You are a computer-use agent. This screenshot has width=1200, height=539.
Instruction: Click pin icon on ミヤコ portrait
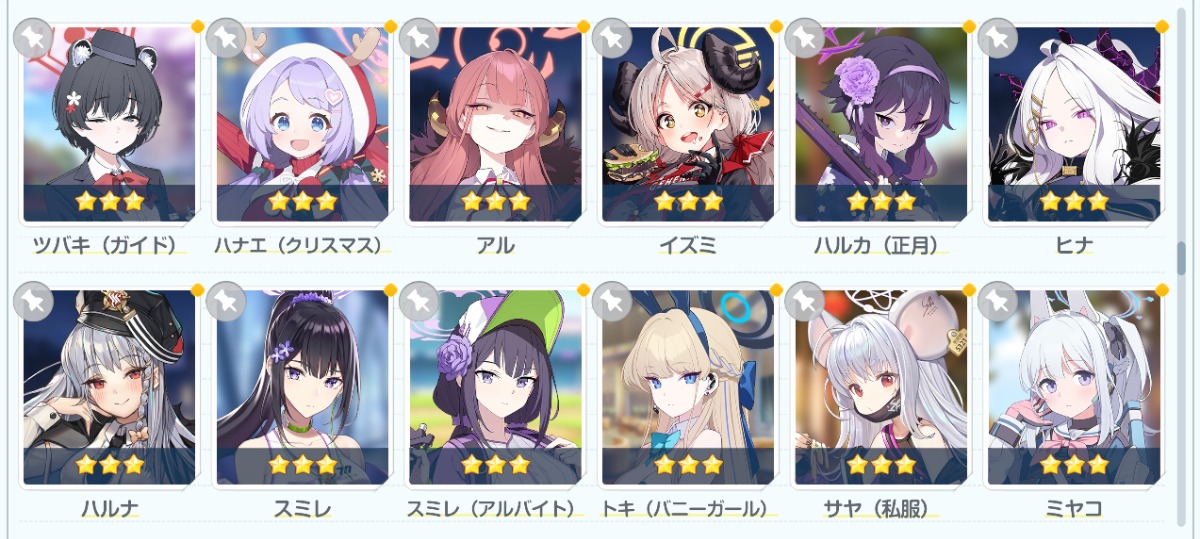point(998,301)
